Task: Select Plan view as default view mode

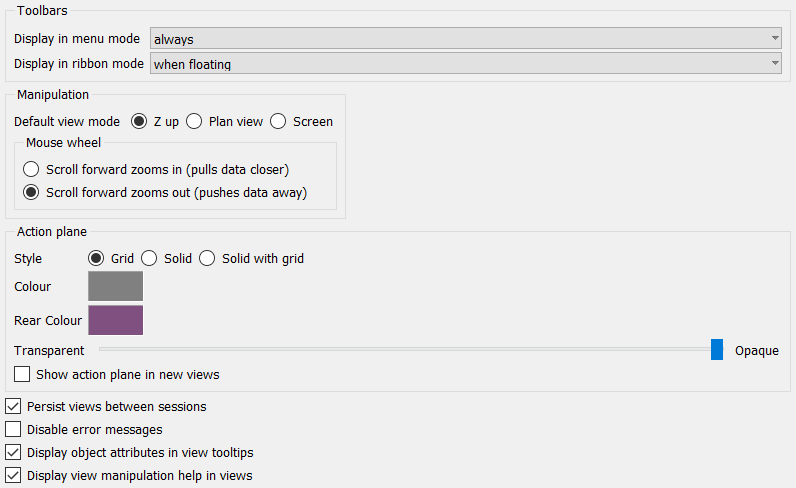Action: 194,121
